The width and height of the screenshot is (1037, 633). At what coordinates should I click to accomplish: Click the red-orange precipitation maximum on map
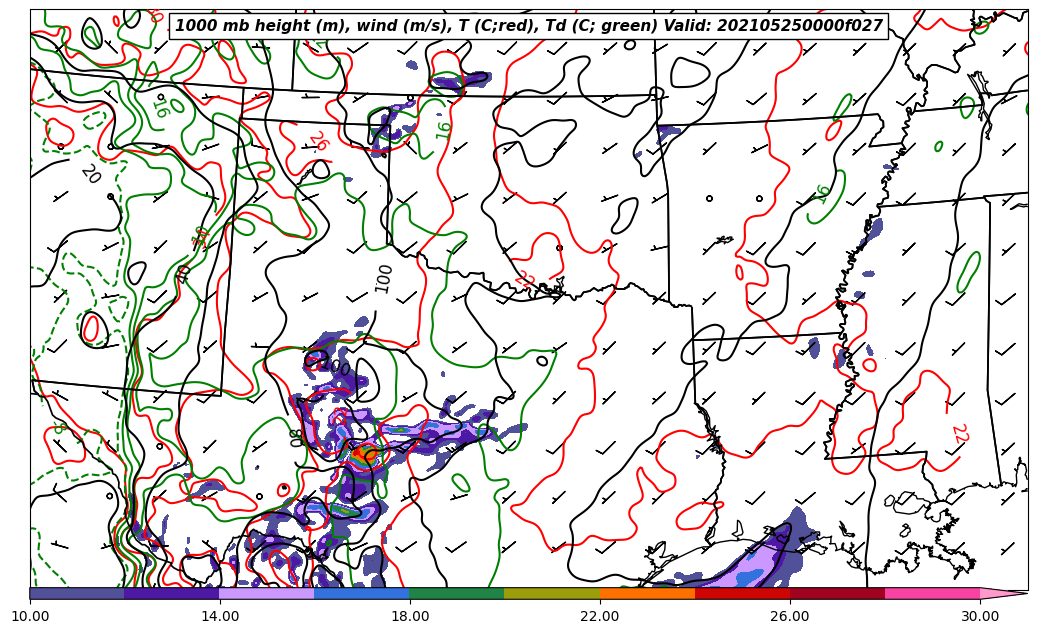point(362,454)
